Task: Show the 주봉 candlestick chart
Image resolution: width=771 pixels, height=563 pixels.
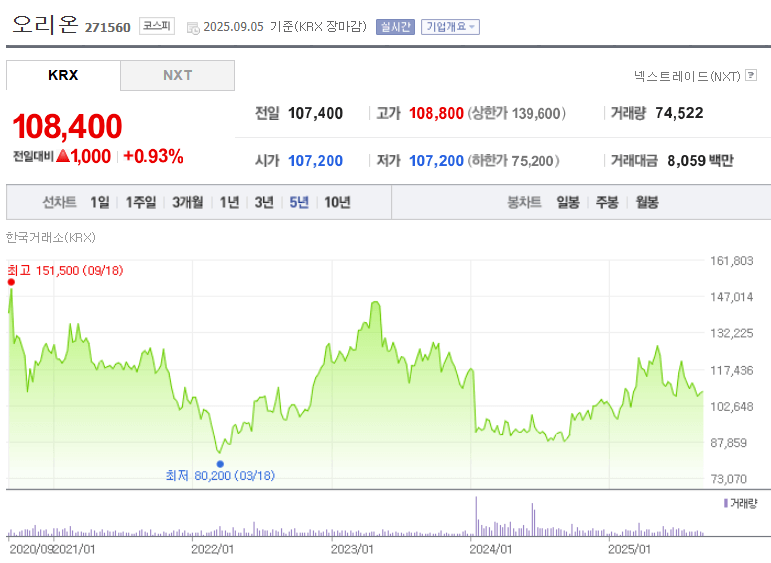Action: click(607, 202)
